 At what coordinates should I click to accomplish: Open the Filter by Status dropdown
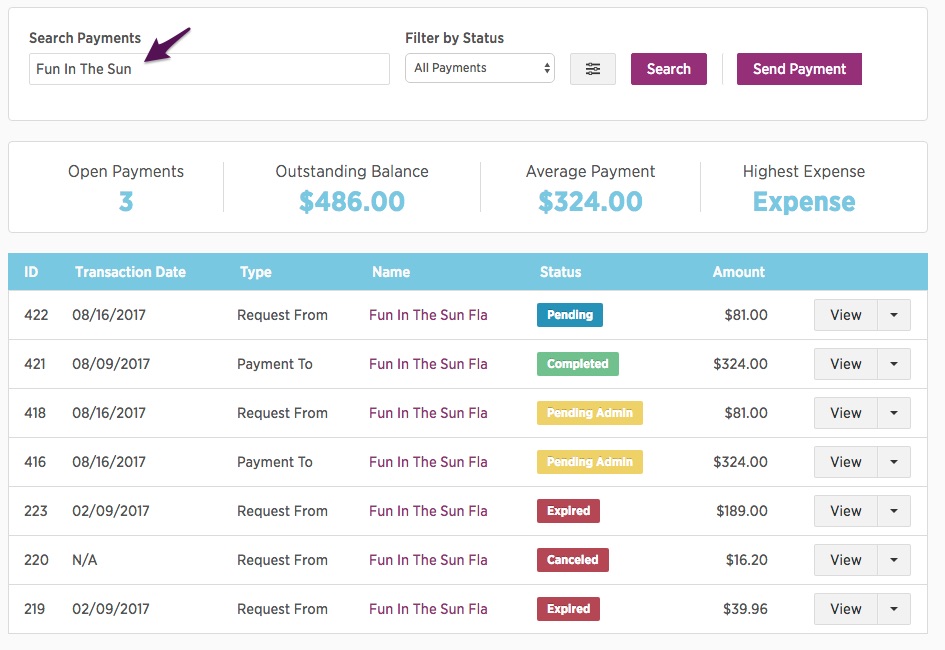coord(480,68)
